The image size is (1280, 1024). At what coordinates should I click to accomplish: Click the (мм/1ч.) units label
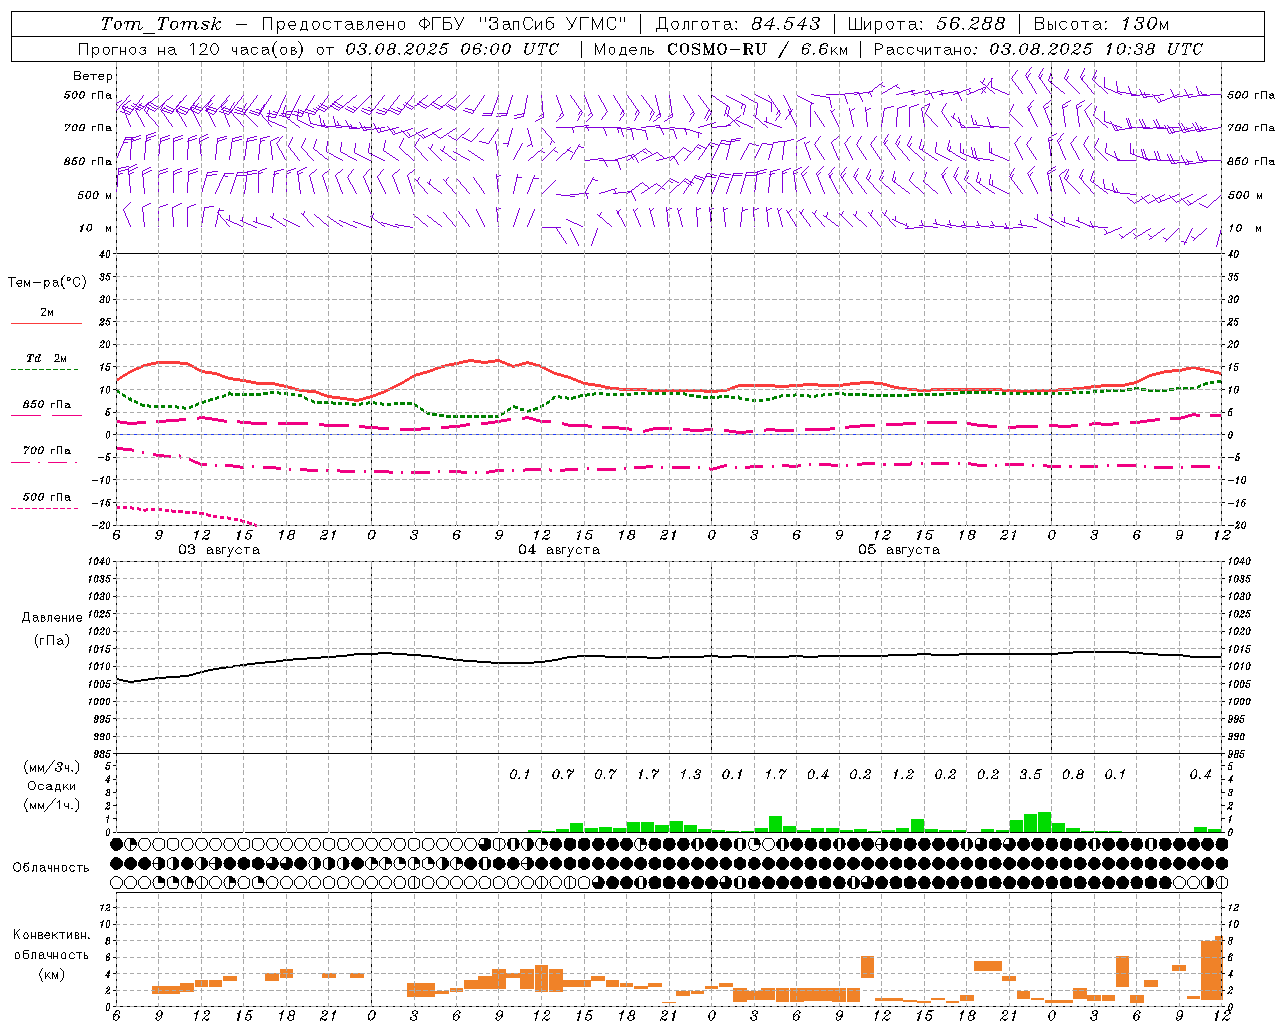pyautogui.click(x=52, y=805)
